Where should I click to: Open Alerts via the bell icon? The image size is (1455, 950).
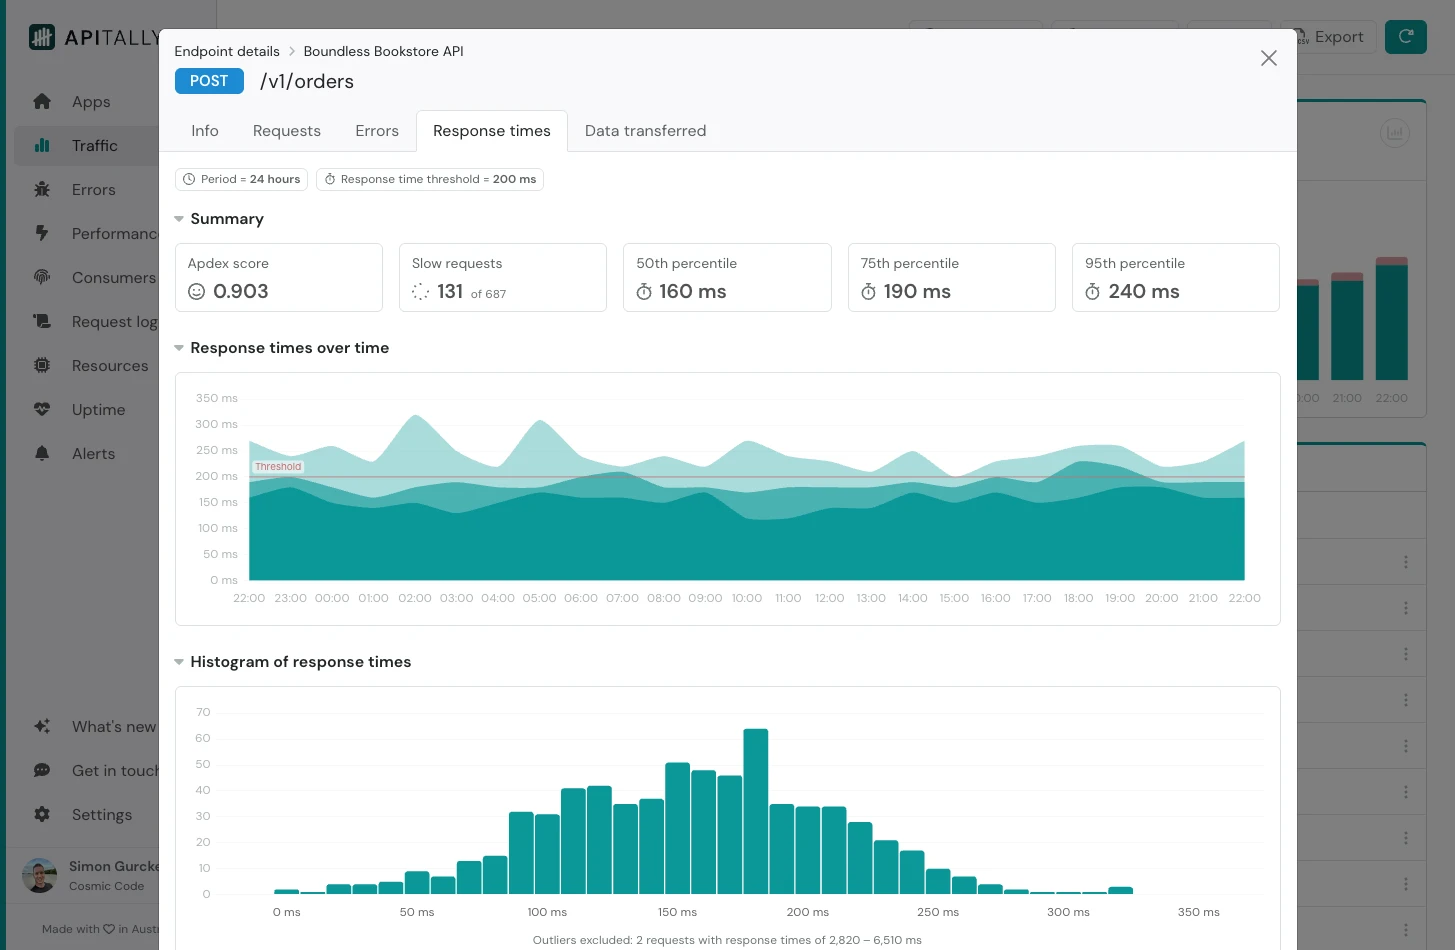pyautogui.click(x=42, y=453)
